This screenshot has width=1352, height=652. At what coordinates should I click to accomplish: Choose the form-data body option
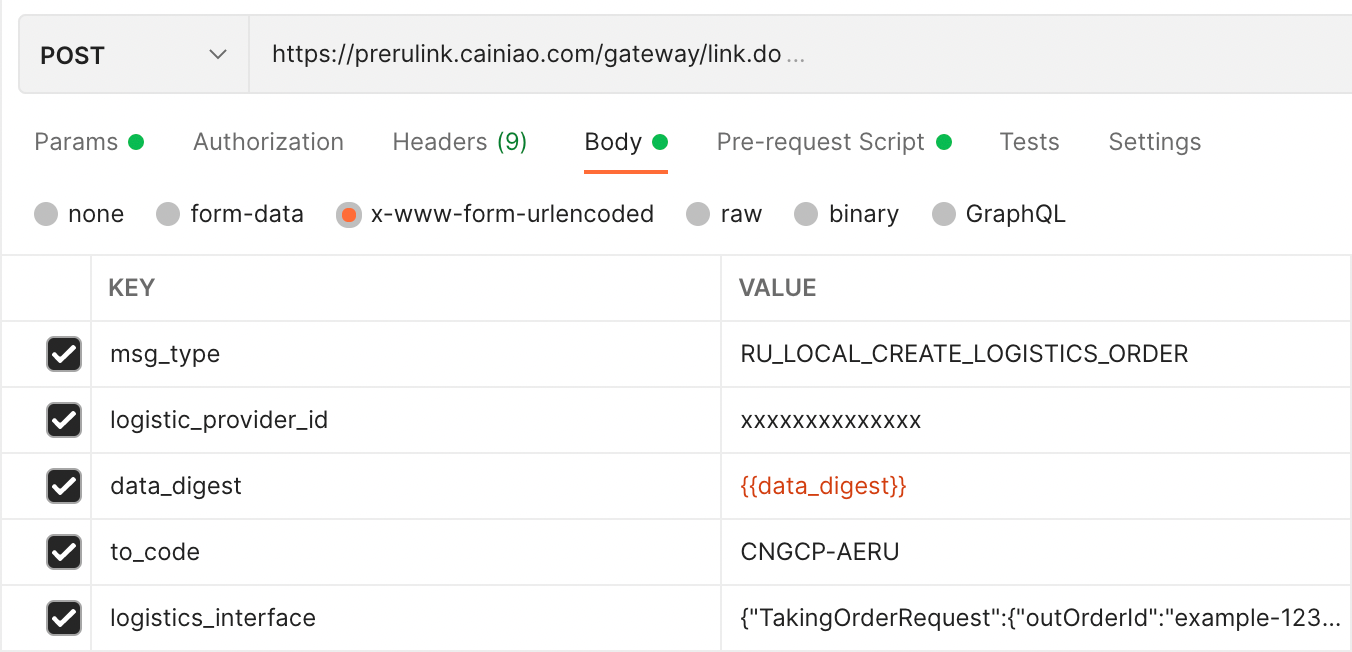pyautogui.click(x=168, y=214)
